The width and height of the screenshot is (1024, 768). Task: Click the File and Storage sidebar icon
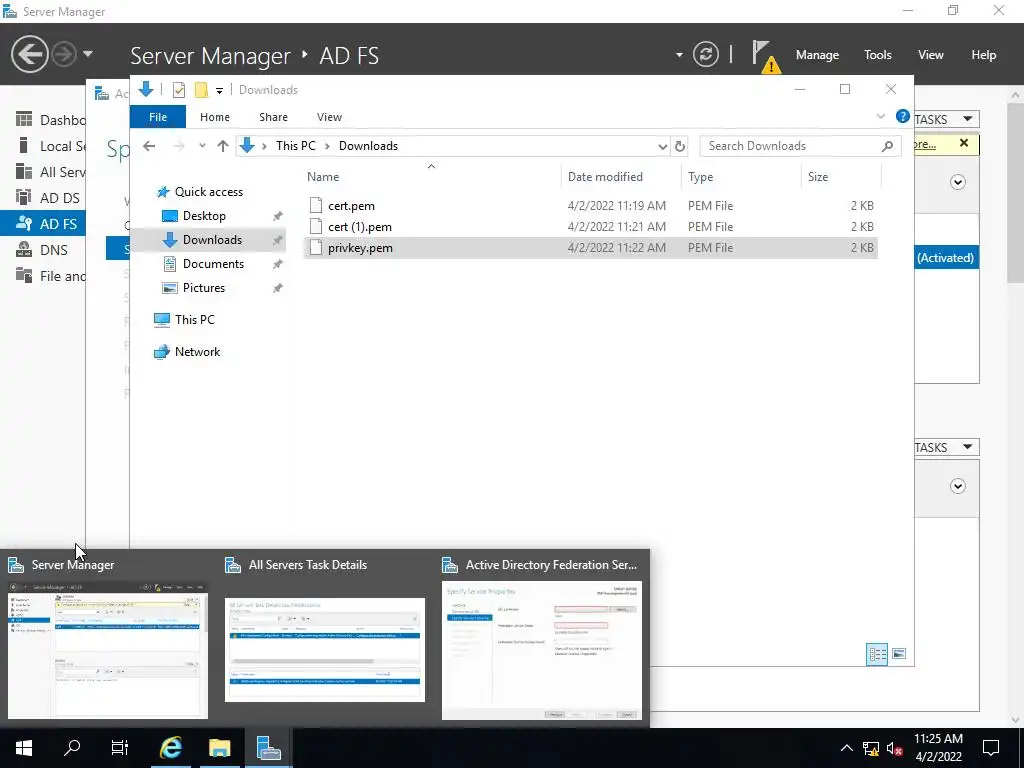[24, 276]
